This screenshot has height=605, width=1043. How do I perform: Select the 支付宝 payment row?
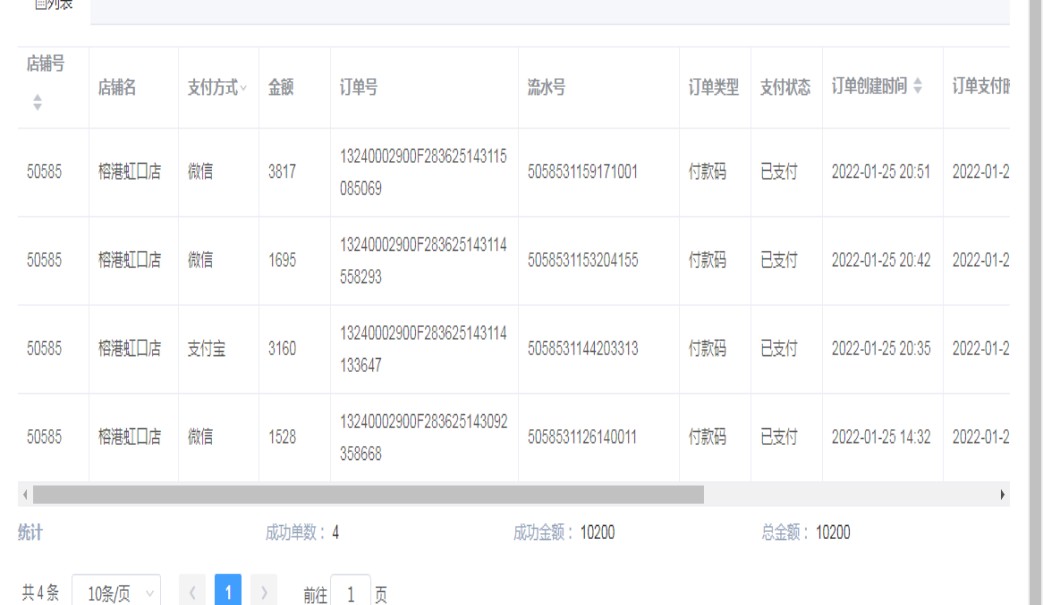(208, 349)
